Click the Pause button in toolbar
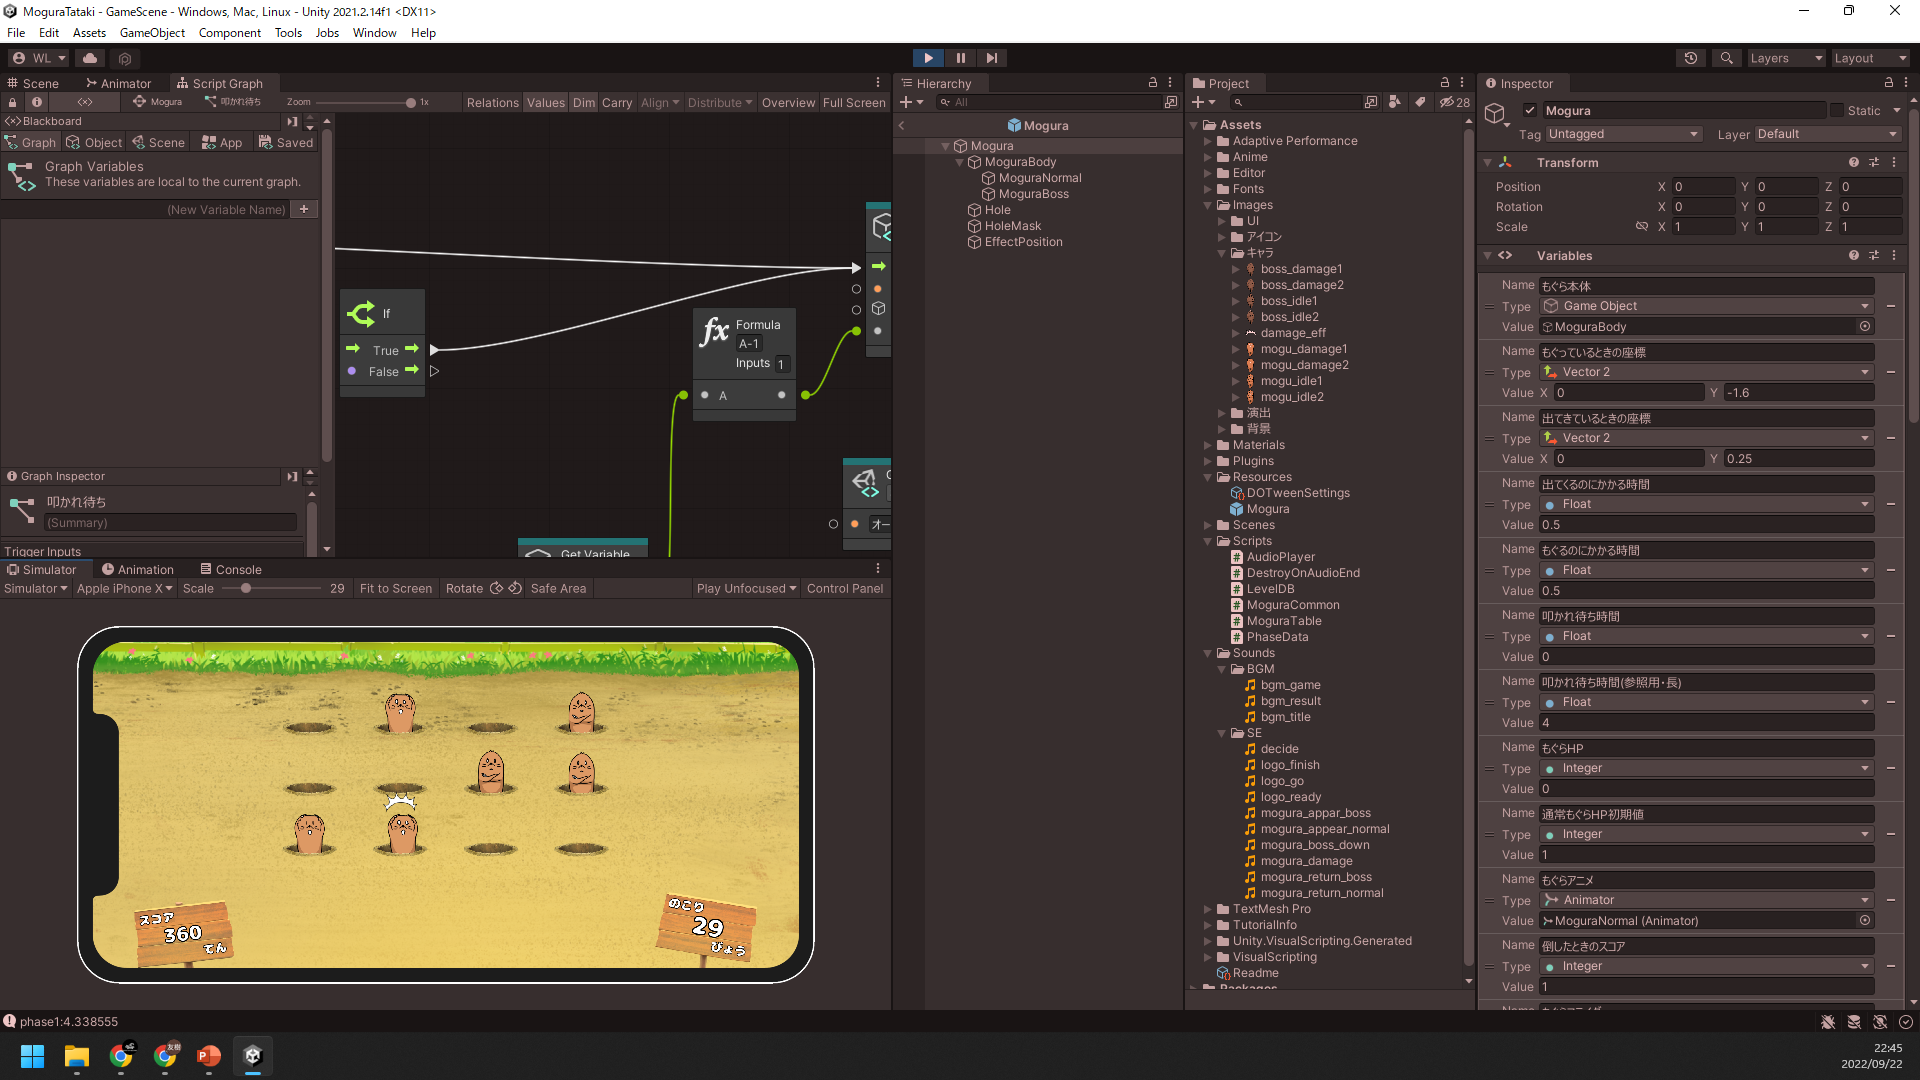 960,58
